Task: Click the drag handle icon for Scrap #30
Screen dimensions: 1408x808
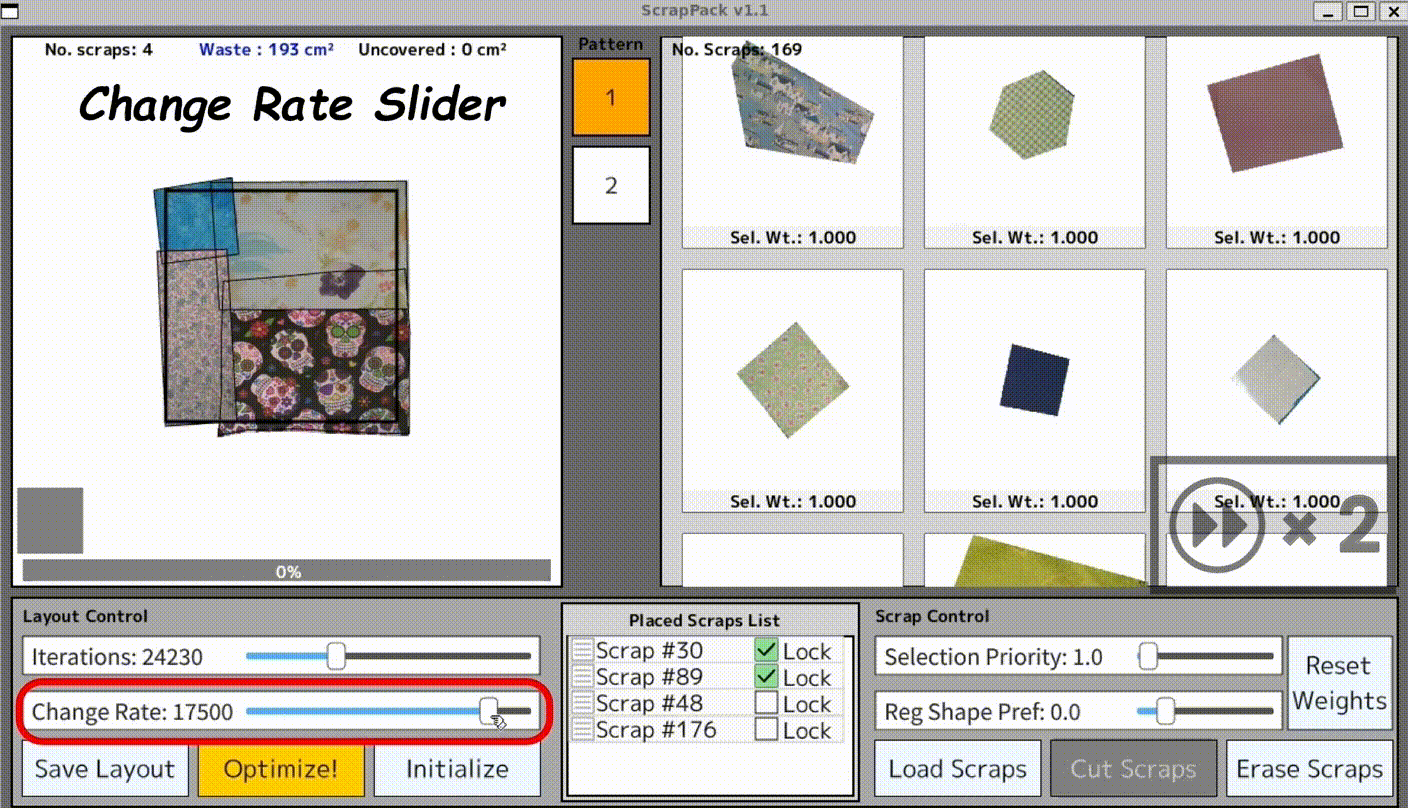Action: [582, 651]
